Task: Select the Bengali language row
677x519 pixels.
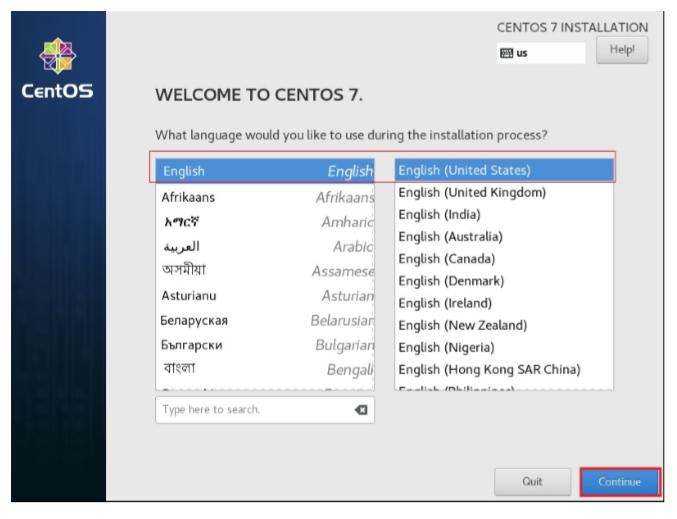Action: point(265,370)
